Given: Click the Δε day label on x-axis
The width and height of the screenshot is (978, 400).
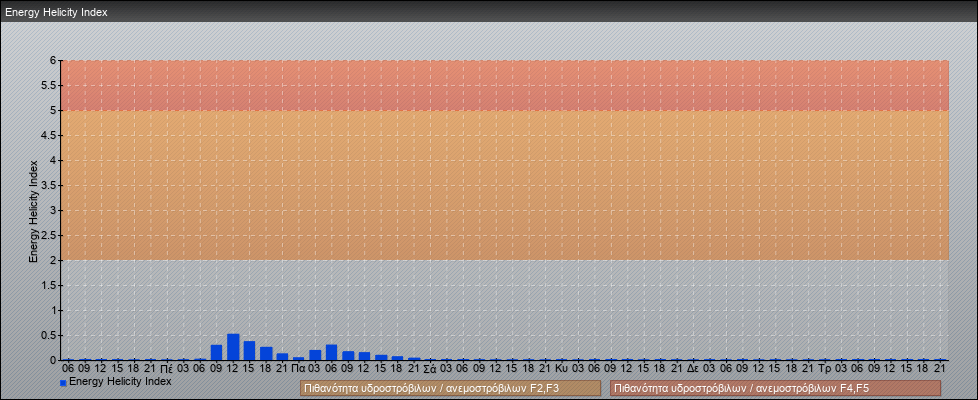Looking at the screenshot, I should tap(693, 369).
